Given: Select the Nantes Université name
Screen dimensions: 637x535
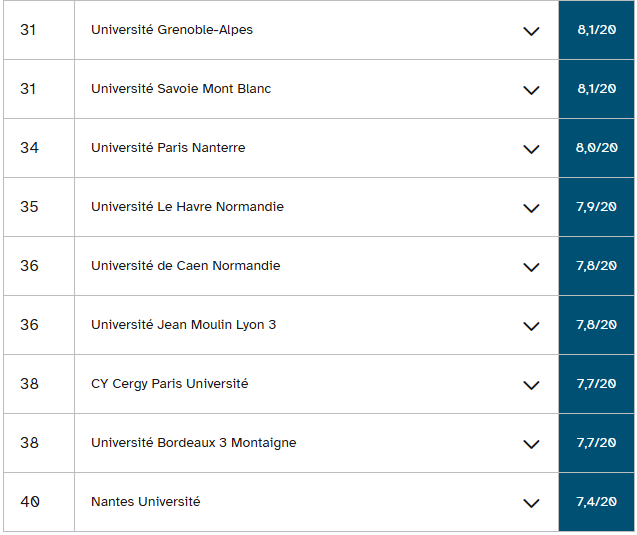Looking at the screenshot, I should [145, 502].
